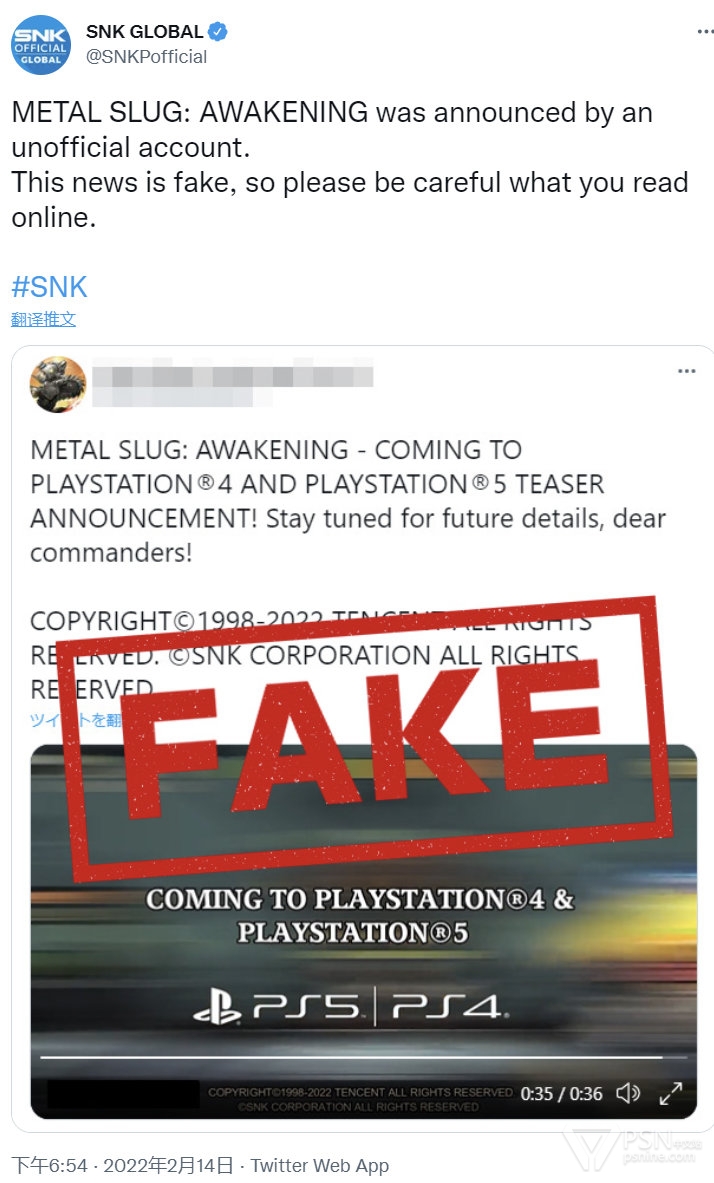Click SNK GLOBAL display name
This screenshot has height=1183, width=714.
point(144,32)
